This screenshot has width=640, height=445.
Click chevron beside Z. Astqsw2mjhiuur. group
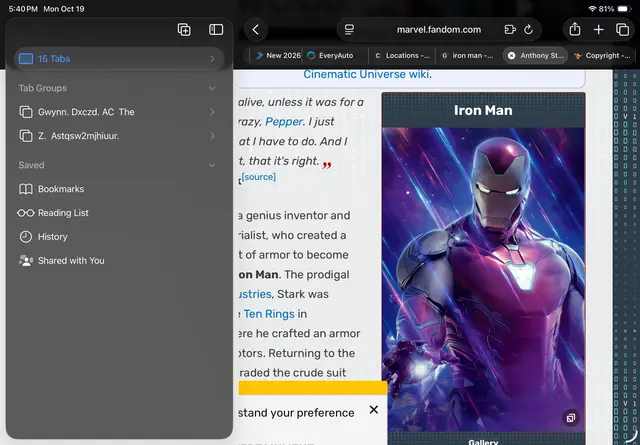[212, 136]
